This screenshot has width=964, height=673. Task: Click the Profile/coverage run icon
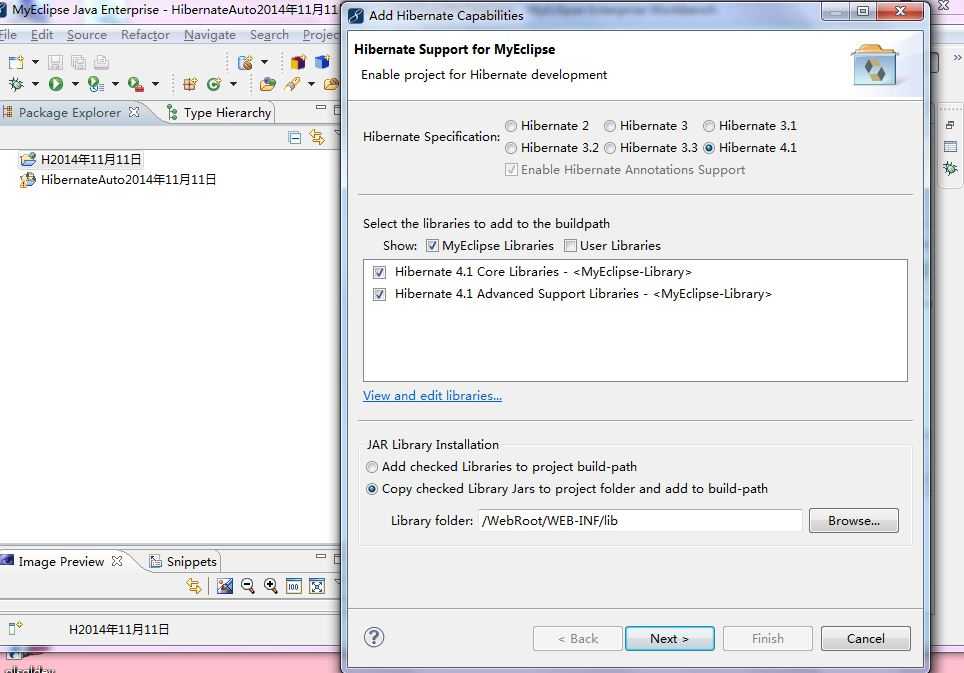tap(95, 84)
